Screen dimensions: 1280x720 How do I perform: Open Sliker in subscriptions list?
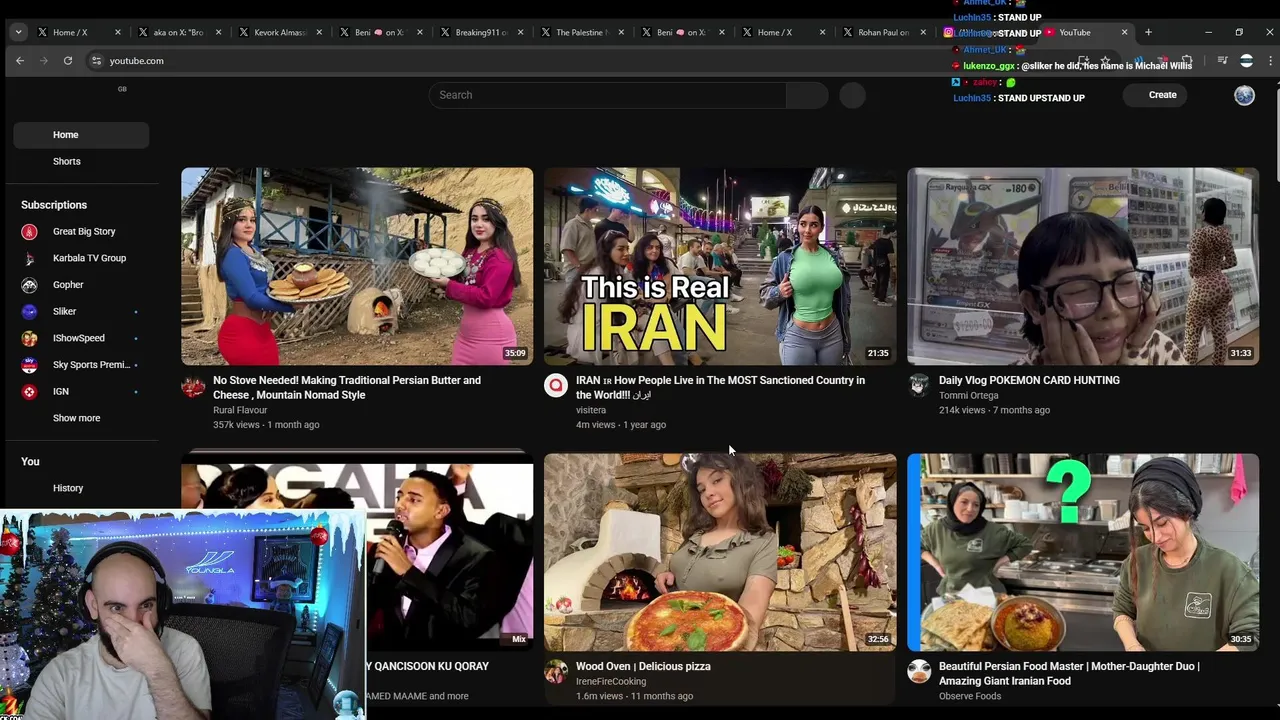pos(81,312)
